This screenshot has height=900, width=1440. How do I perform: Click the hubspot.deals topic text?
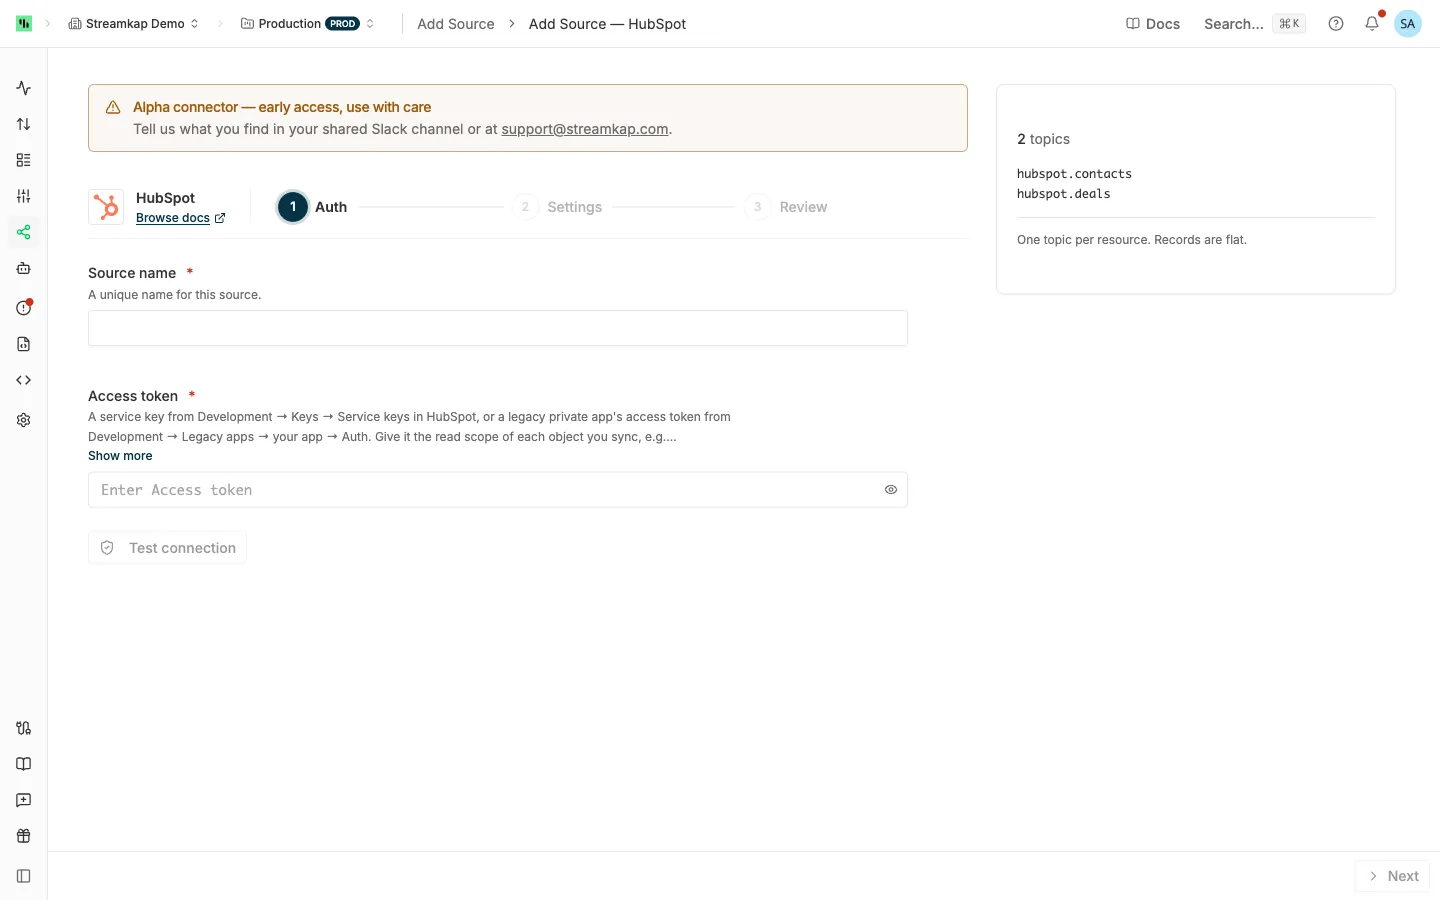[1064, 194]
